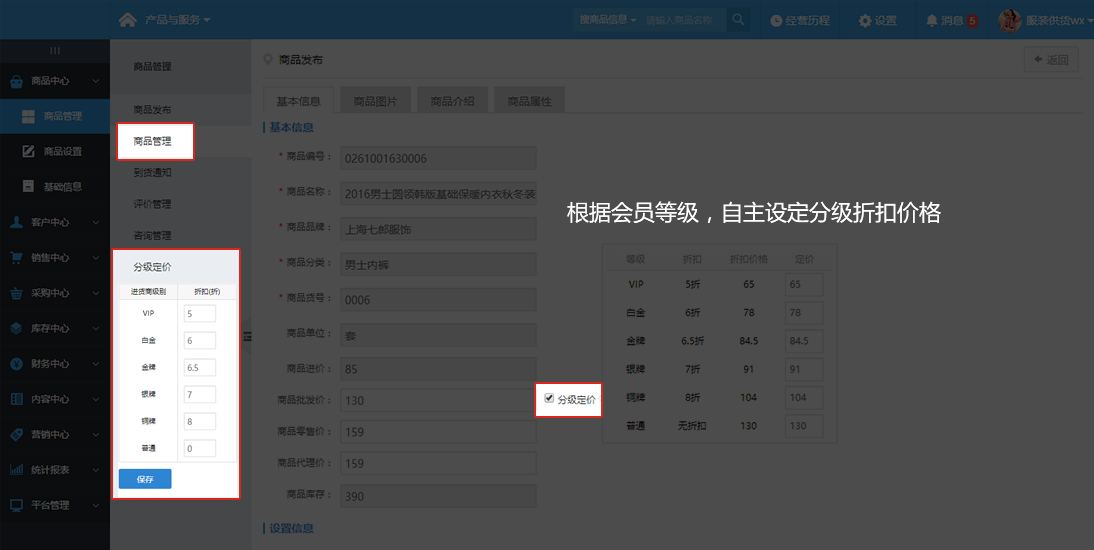Click 商品编号 field 0261001630006

438,158
